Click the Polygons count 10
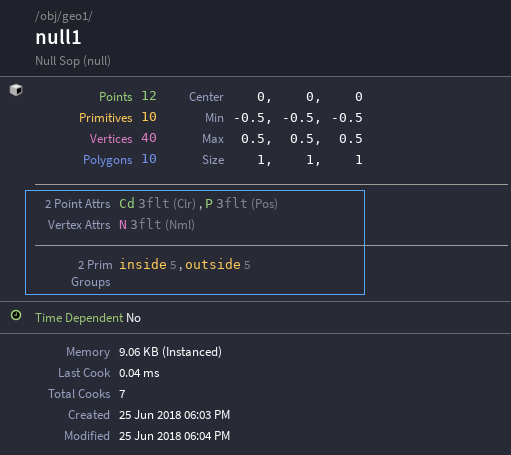This screenshot has width=511, height=455. point(149,159)
